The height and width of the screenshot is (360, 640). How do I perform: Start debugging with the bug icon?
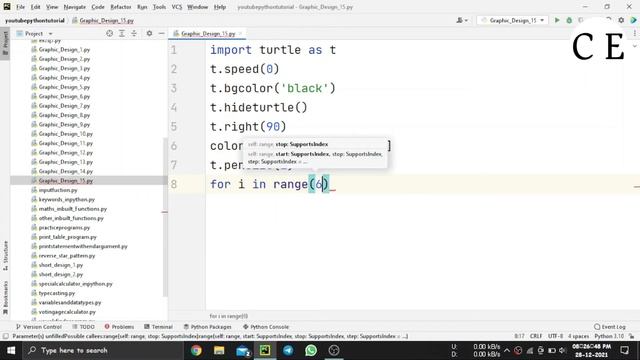tap(569, 20)
